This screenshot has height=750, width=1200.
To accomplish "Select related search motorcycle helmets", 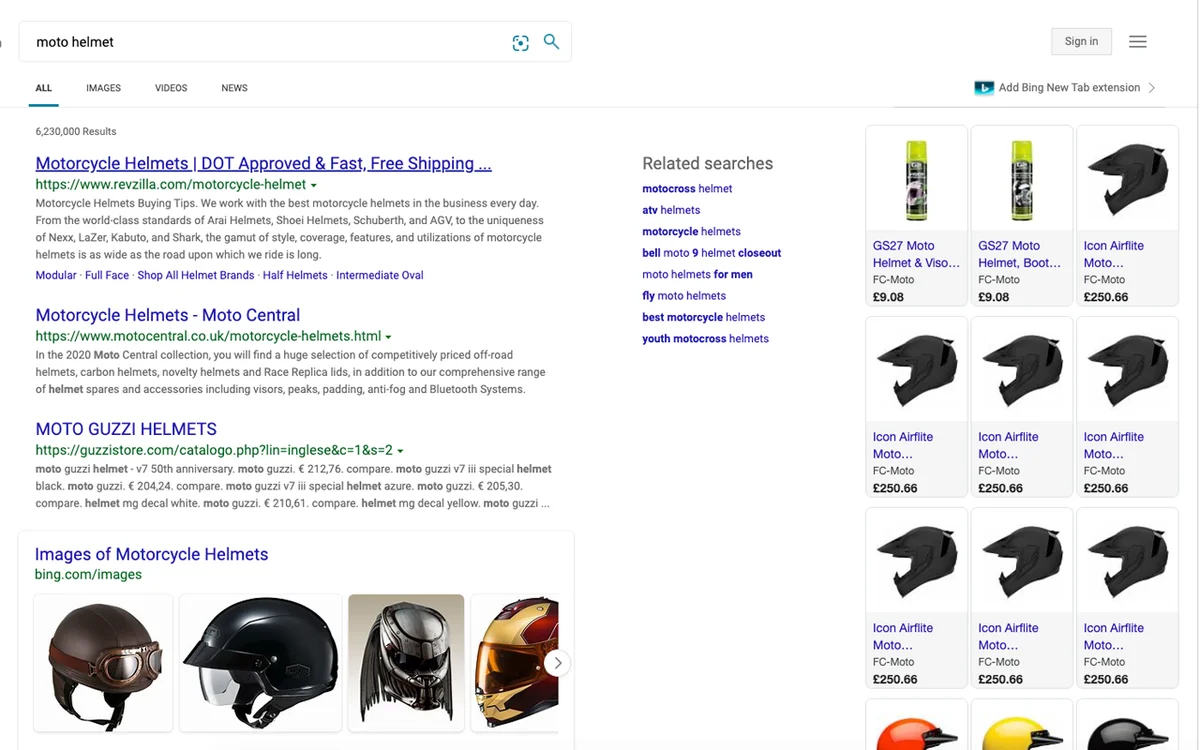I will pyautogui.click(x=691, y=231).
